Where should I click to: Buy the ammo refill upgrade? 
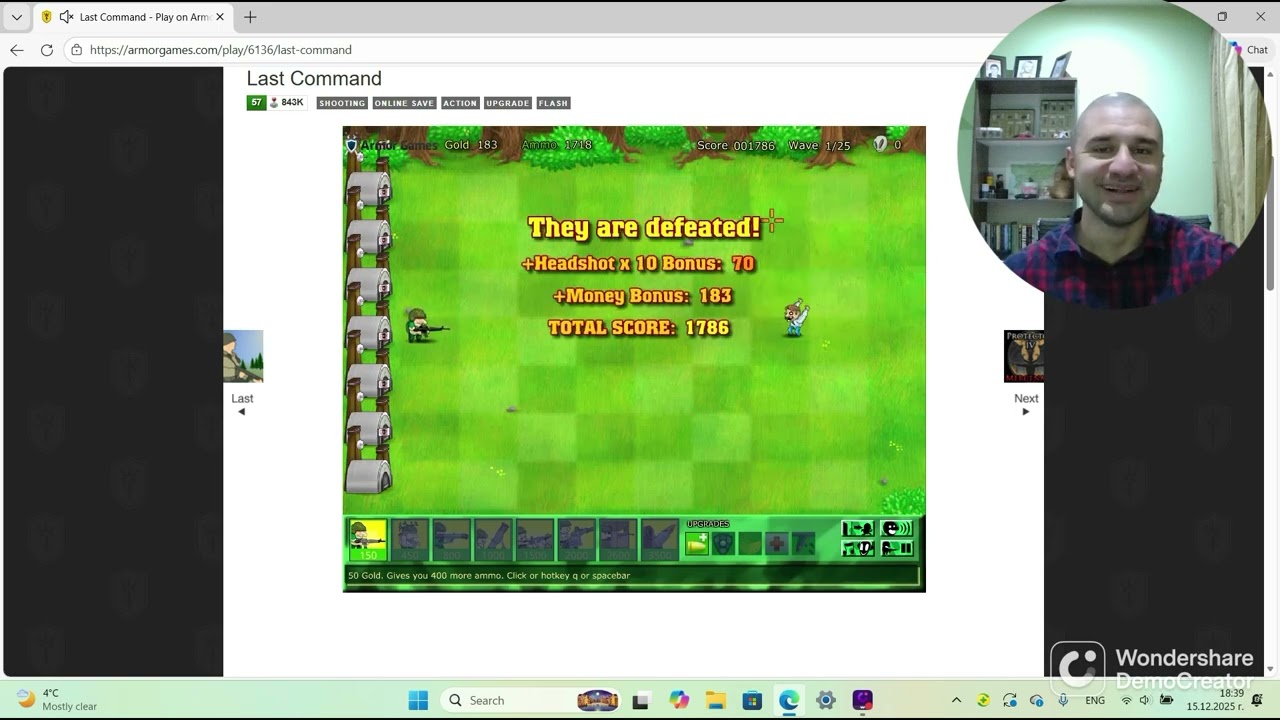tap(697, 543)
